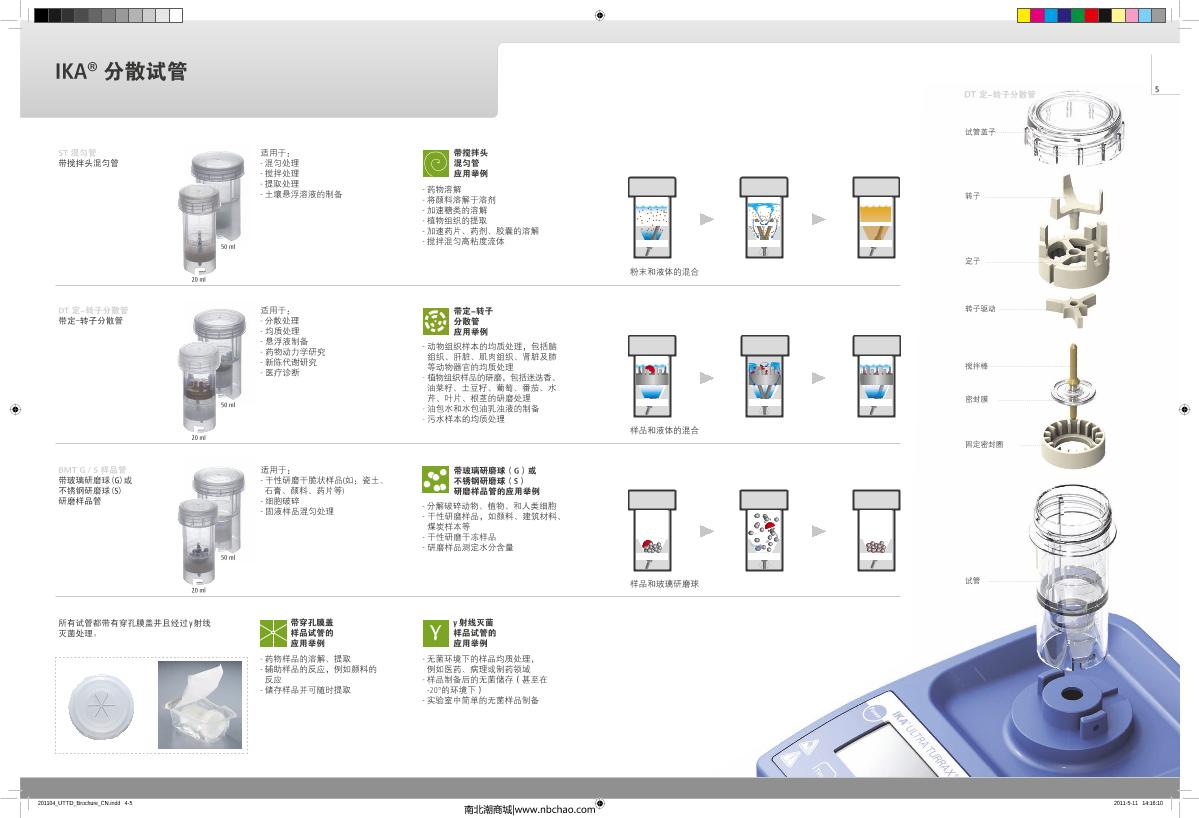Pick the green swatch in the color bar
The height and width of the screenshot is (818, 1199).
coord(1077,15)
